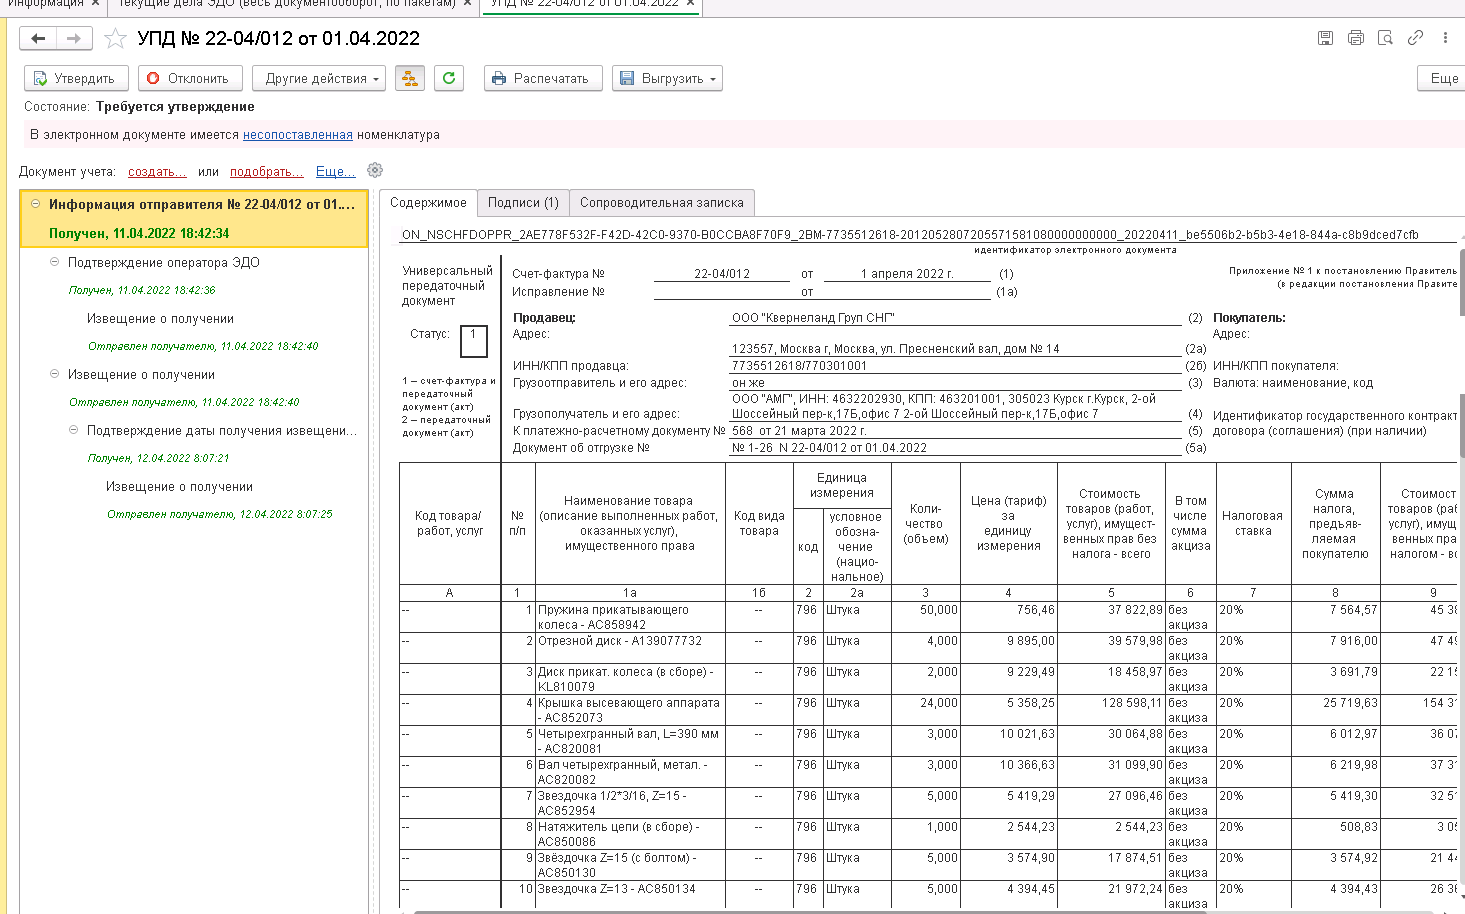Click the 'Утвердить' button
Image resolution: width=1465 pixels, height=914 pixels.
tap(75, 79)
